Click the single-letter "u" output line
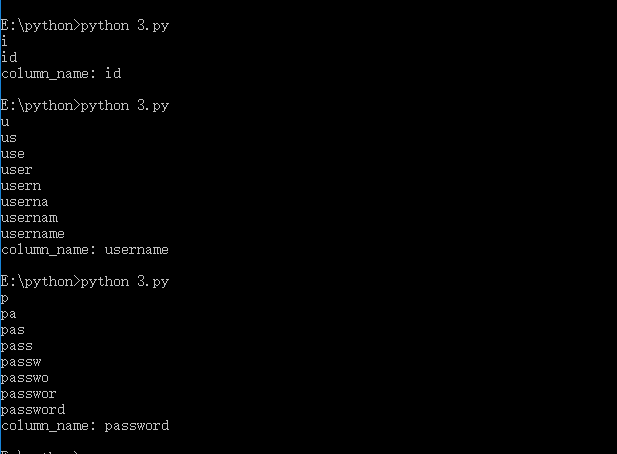This screenshot has width=617, height=454. click(x=5, y=121)
